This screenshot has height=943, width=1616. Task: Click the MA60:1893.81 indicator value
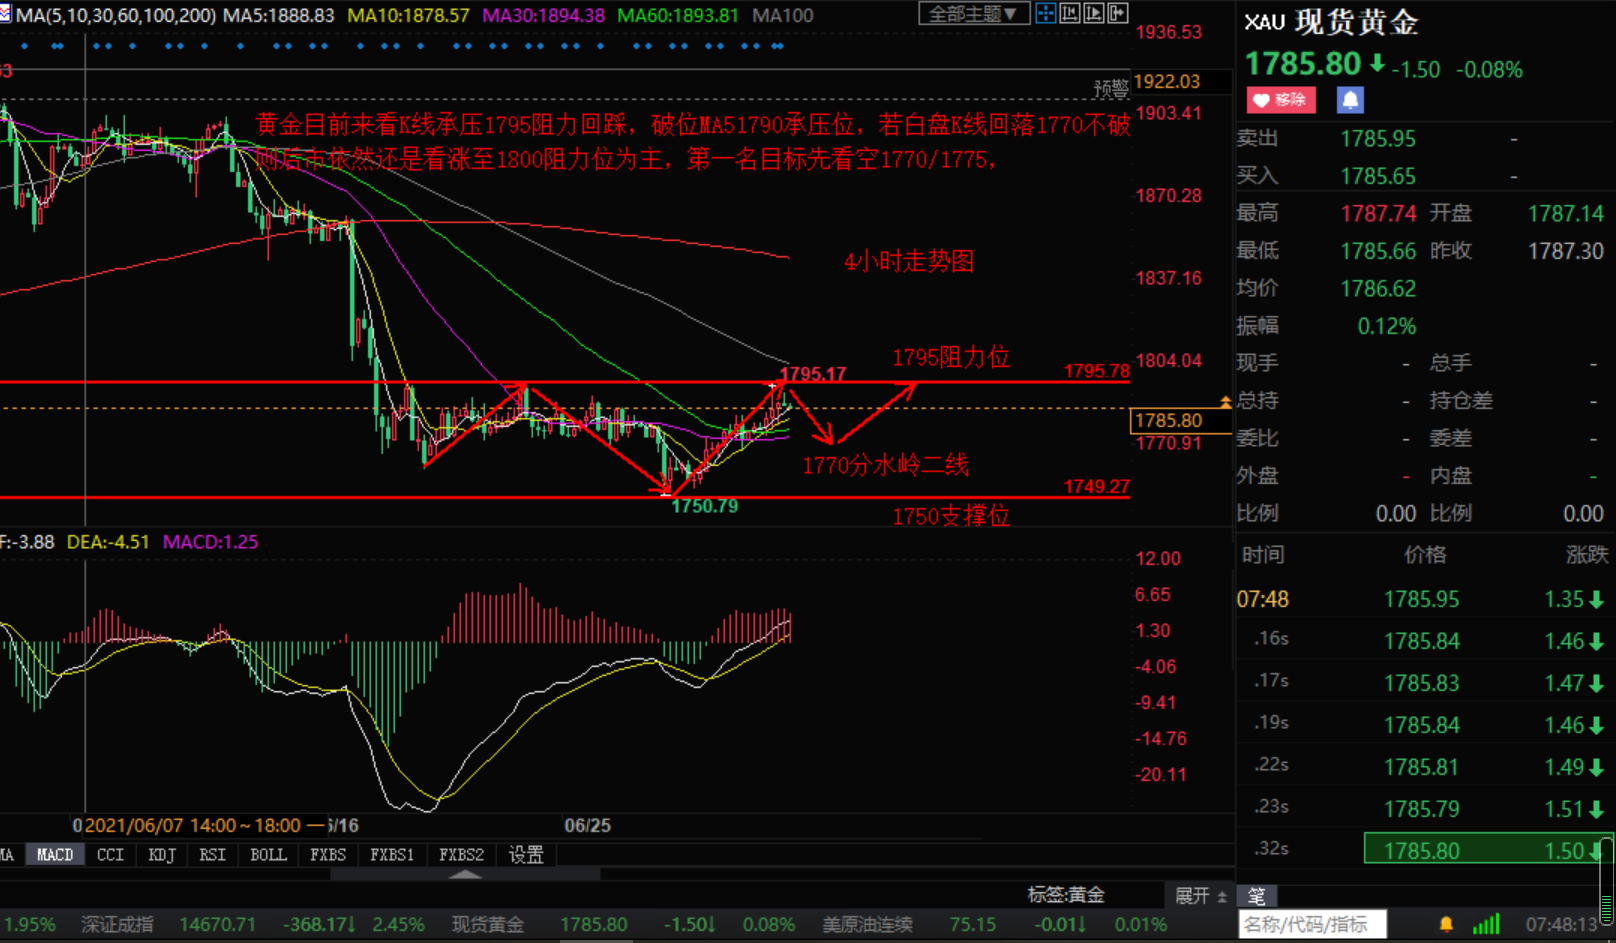pyautogui.click(x=677, y=16)
